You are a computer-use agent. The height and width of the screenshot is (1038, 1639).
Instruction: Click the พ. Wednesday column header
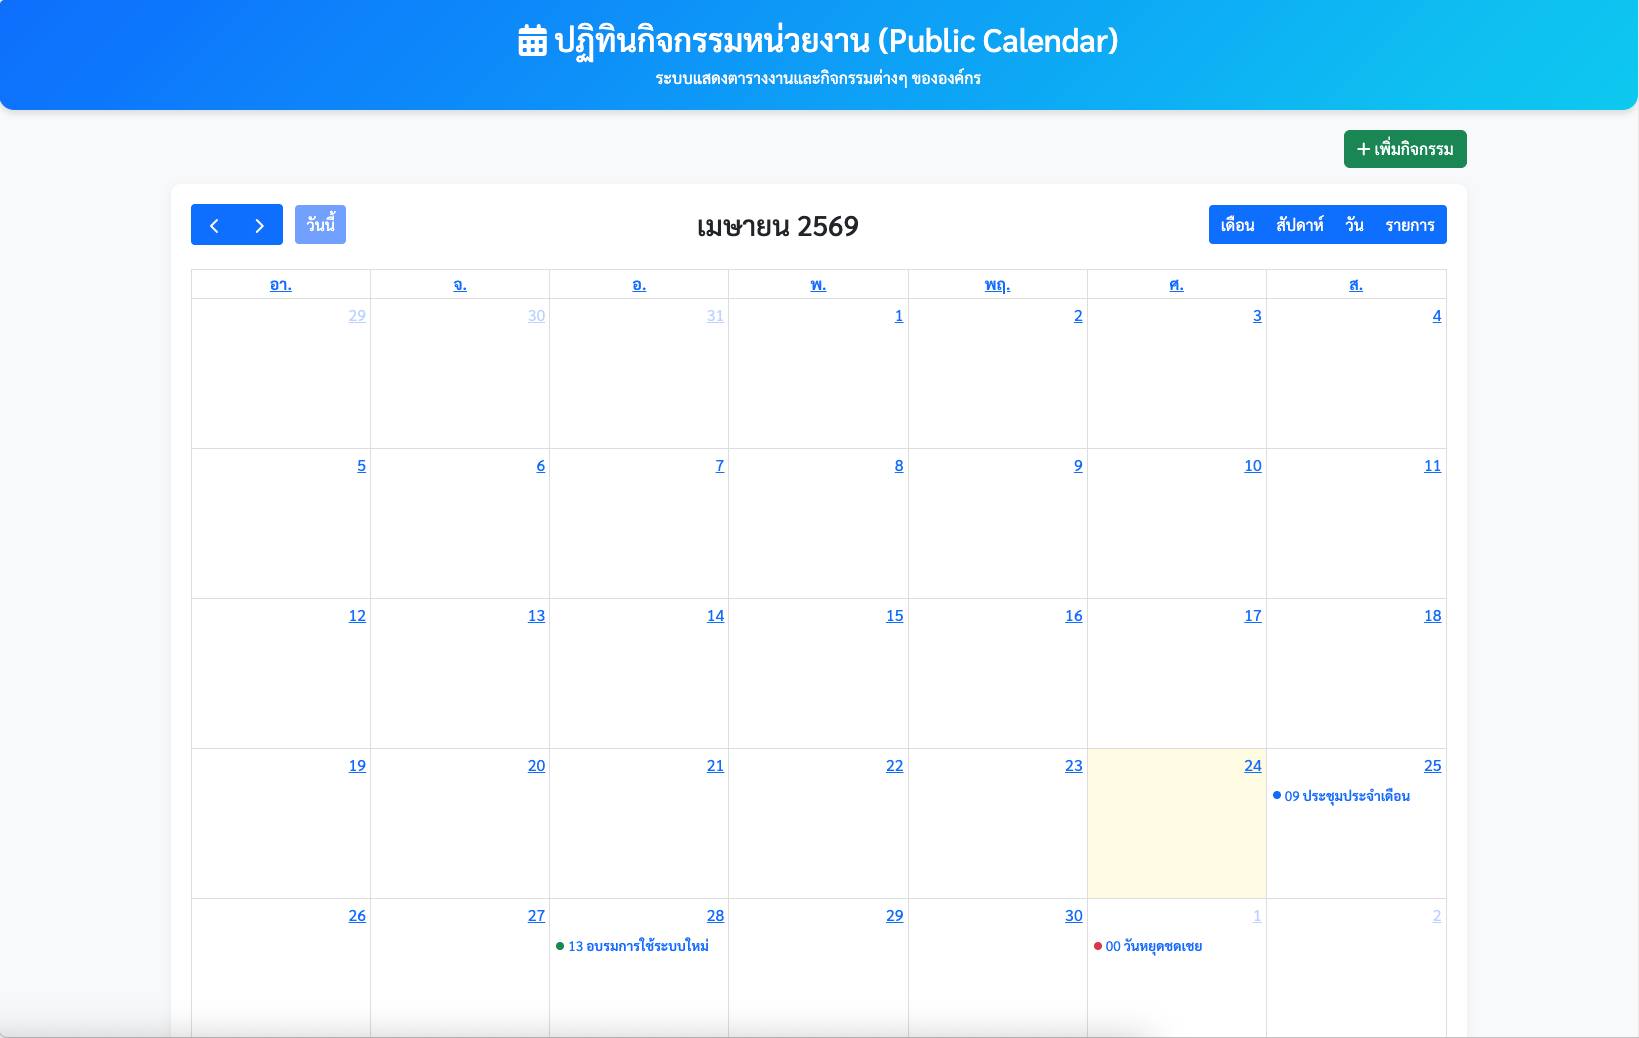(x=818, y=285)
